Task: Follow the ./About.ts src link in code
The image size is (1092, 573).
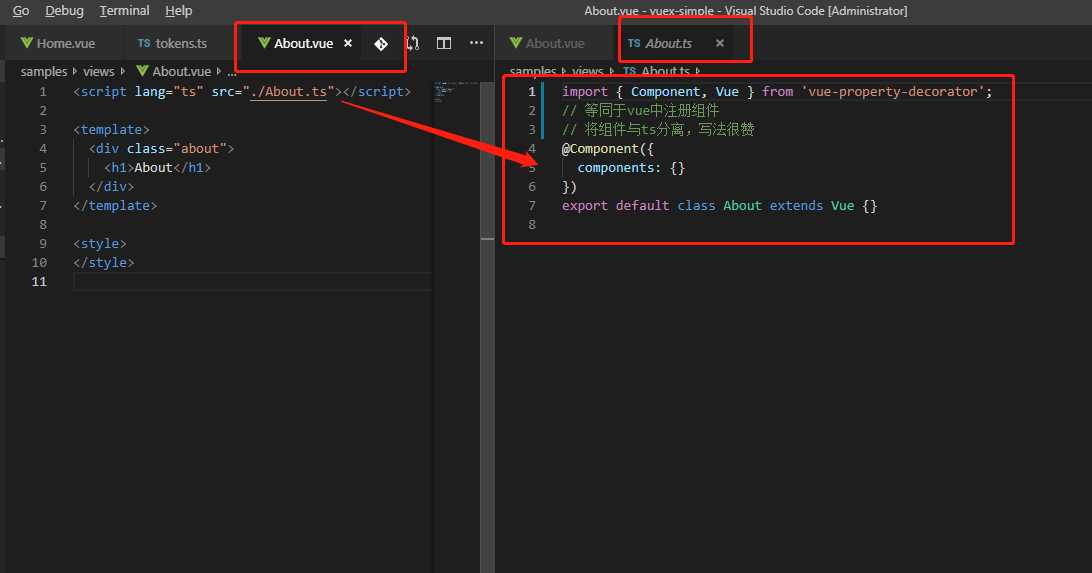Action: pos(288,92)
